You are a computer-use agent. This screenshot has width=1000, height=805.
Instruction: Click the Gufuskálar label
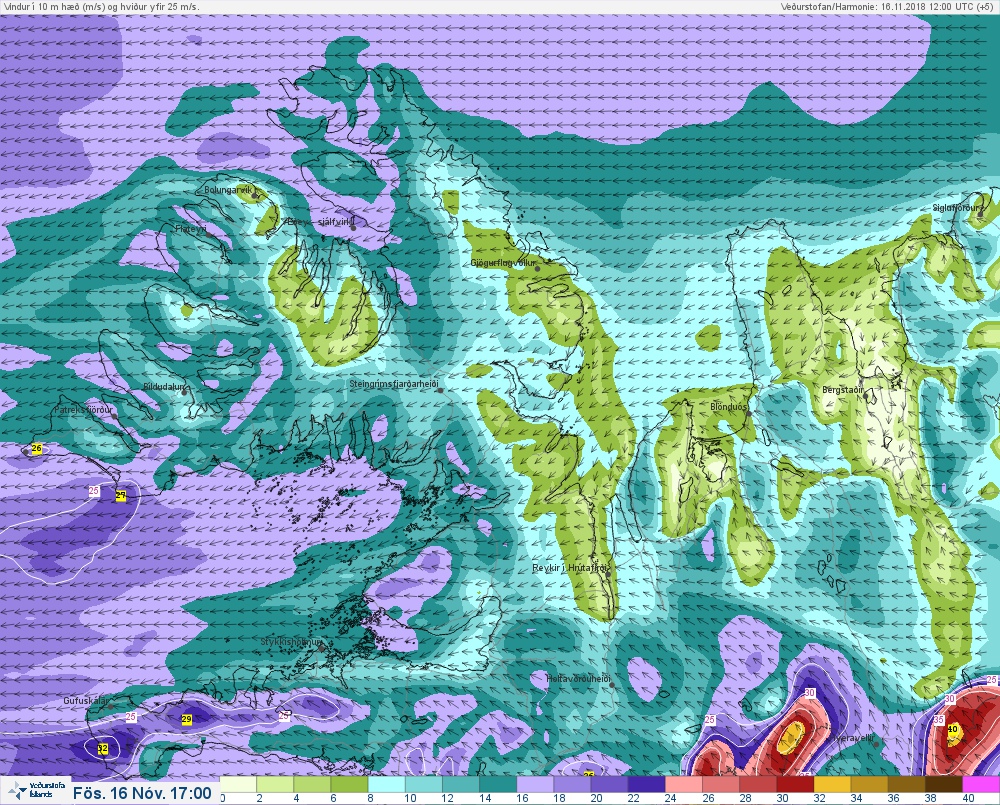[x=87, y=700]
